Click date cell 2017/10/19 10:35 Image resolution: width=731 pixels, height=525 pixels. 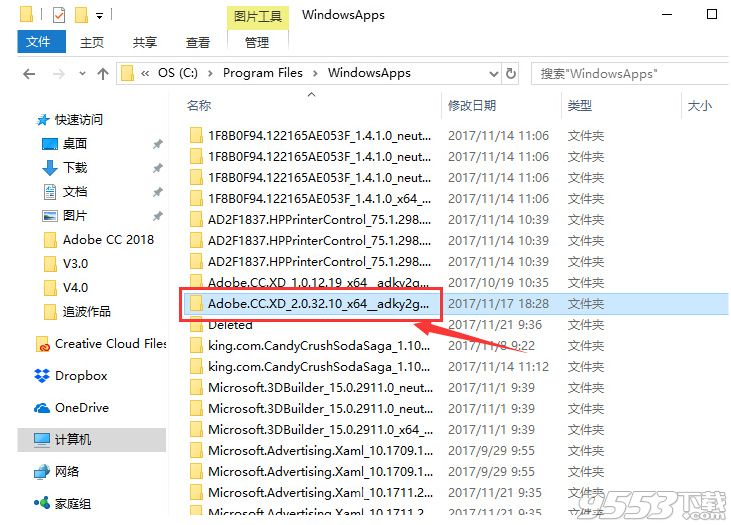pyautogui.click(x=498, y=283)
